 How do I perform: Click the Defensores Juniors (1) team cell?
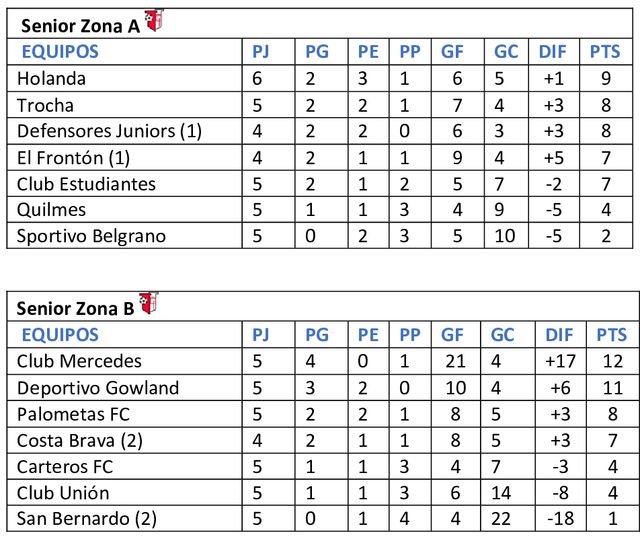point(109,130)
